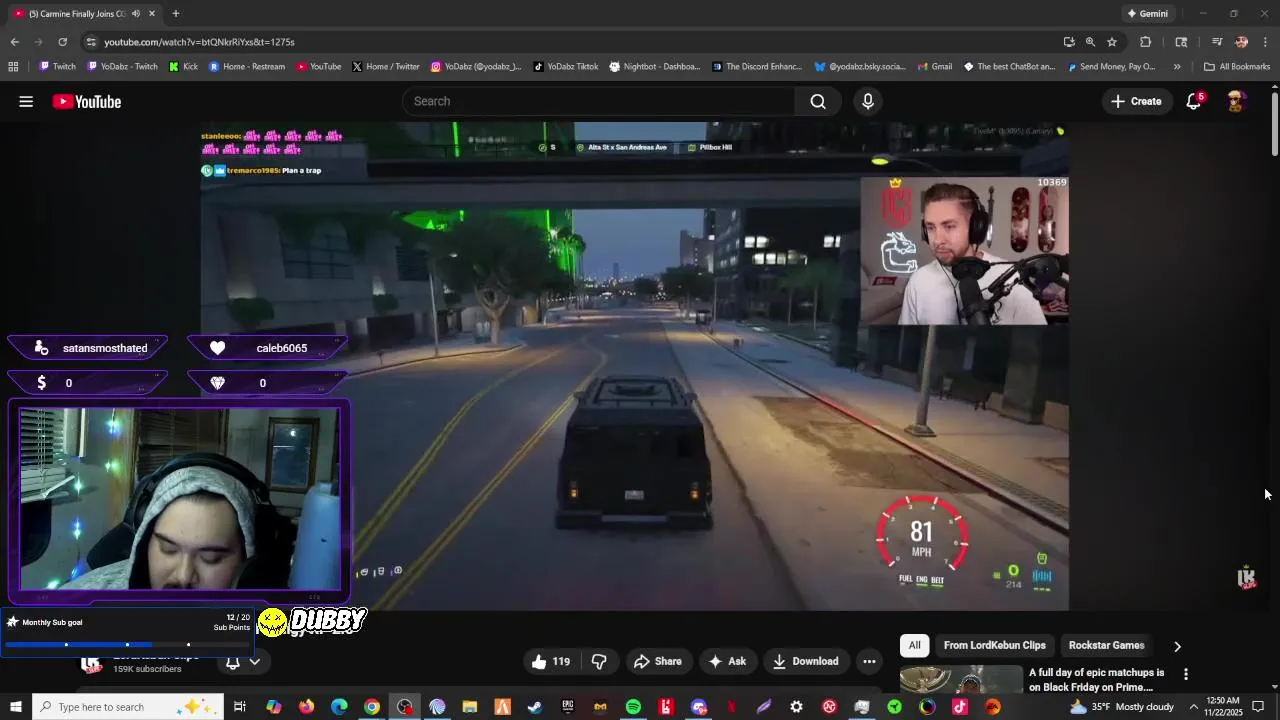Mute the tab via speaker icon
Image resolution: width=1280 pixels, height=720 pixels.
click(136, 14)
